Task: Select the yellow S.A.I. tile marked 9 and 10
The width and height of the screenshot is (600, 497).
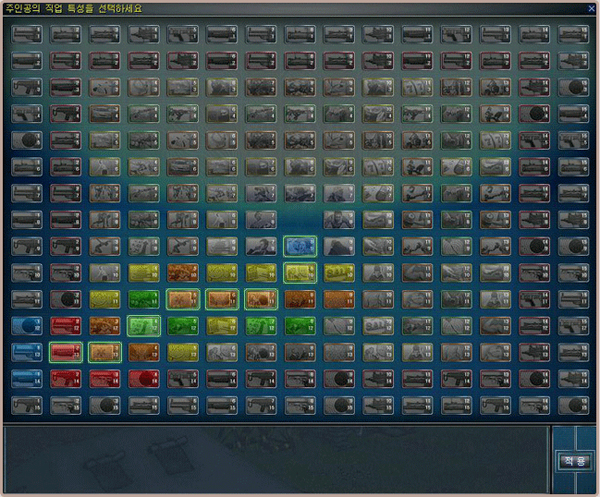Action: [339, 273]
